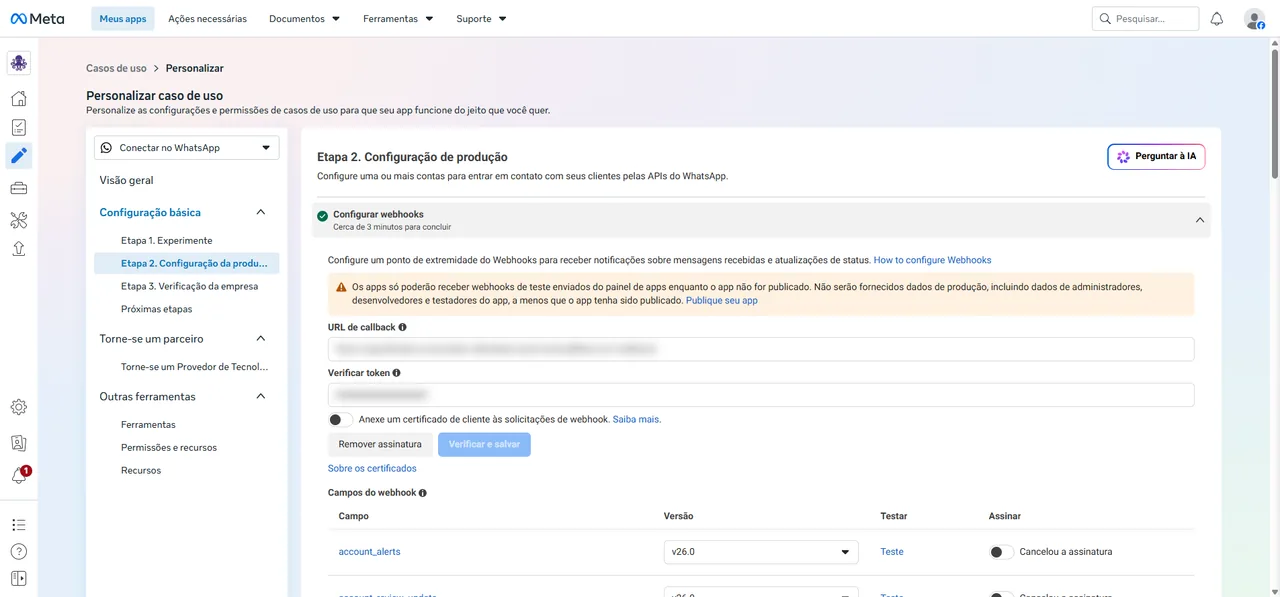Image resolution: width=1280 pixels, height=597 pixels.
Task: Click the Pesquisar search box
Action: pyautogui.click(x=1145, y=18)
